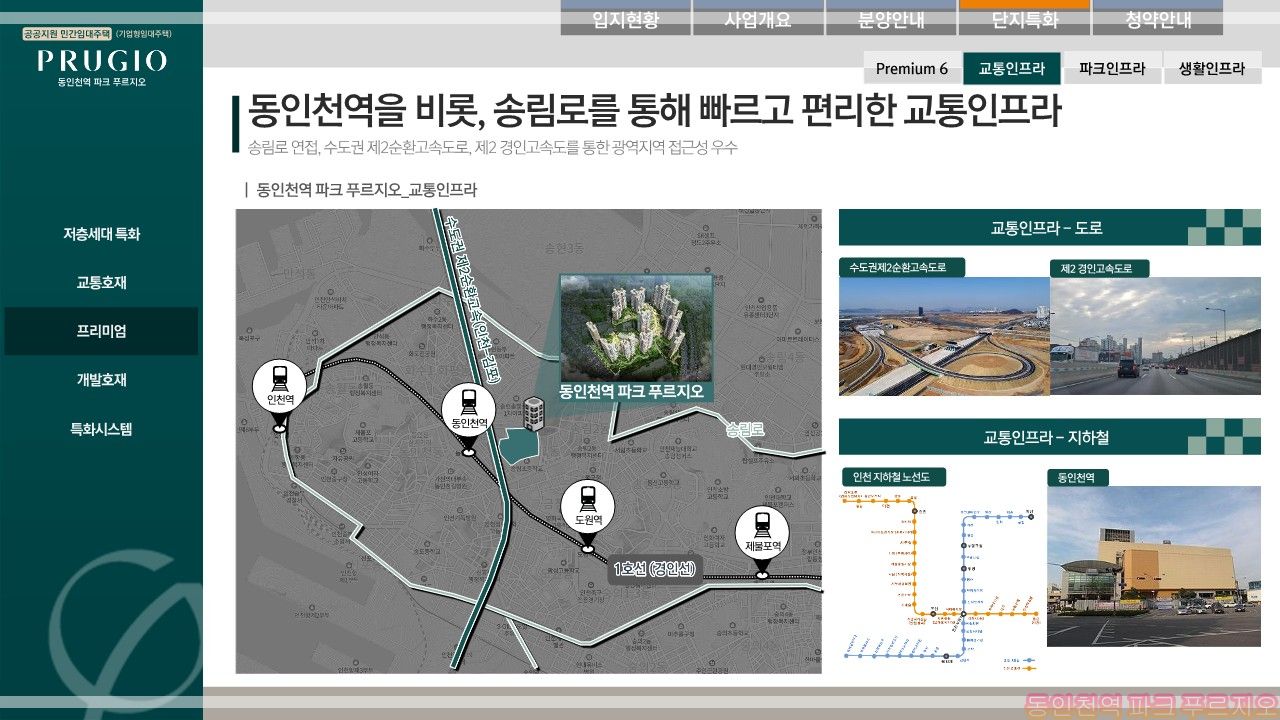Screen dimensions: 1280x720
Task: Open the 단지특화 top menu
Action: [1024, 18]
